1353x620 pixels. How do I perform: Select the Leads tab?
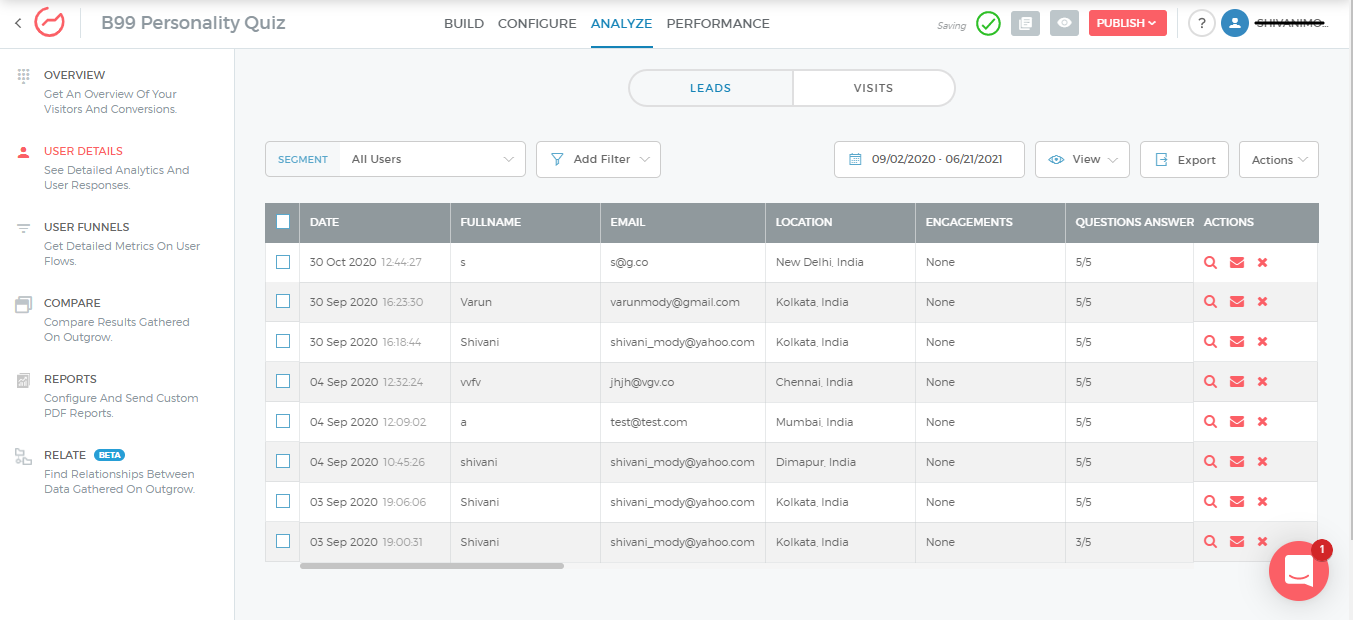[x=711, y=88]
